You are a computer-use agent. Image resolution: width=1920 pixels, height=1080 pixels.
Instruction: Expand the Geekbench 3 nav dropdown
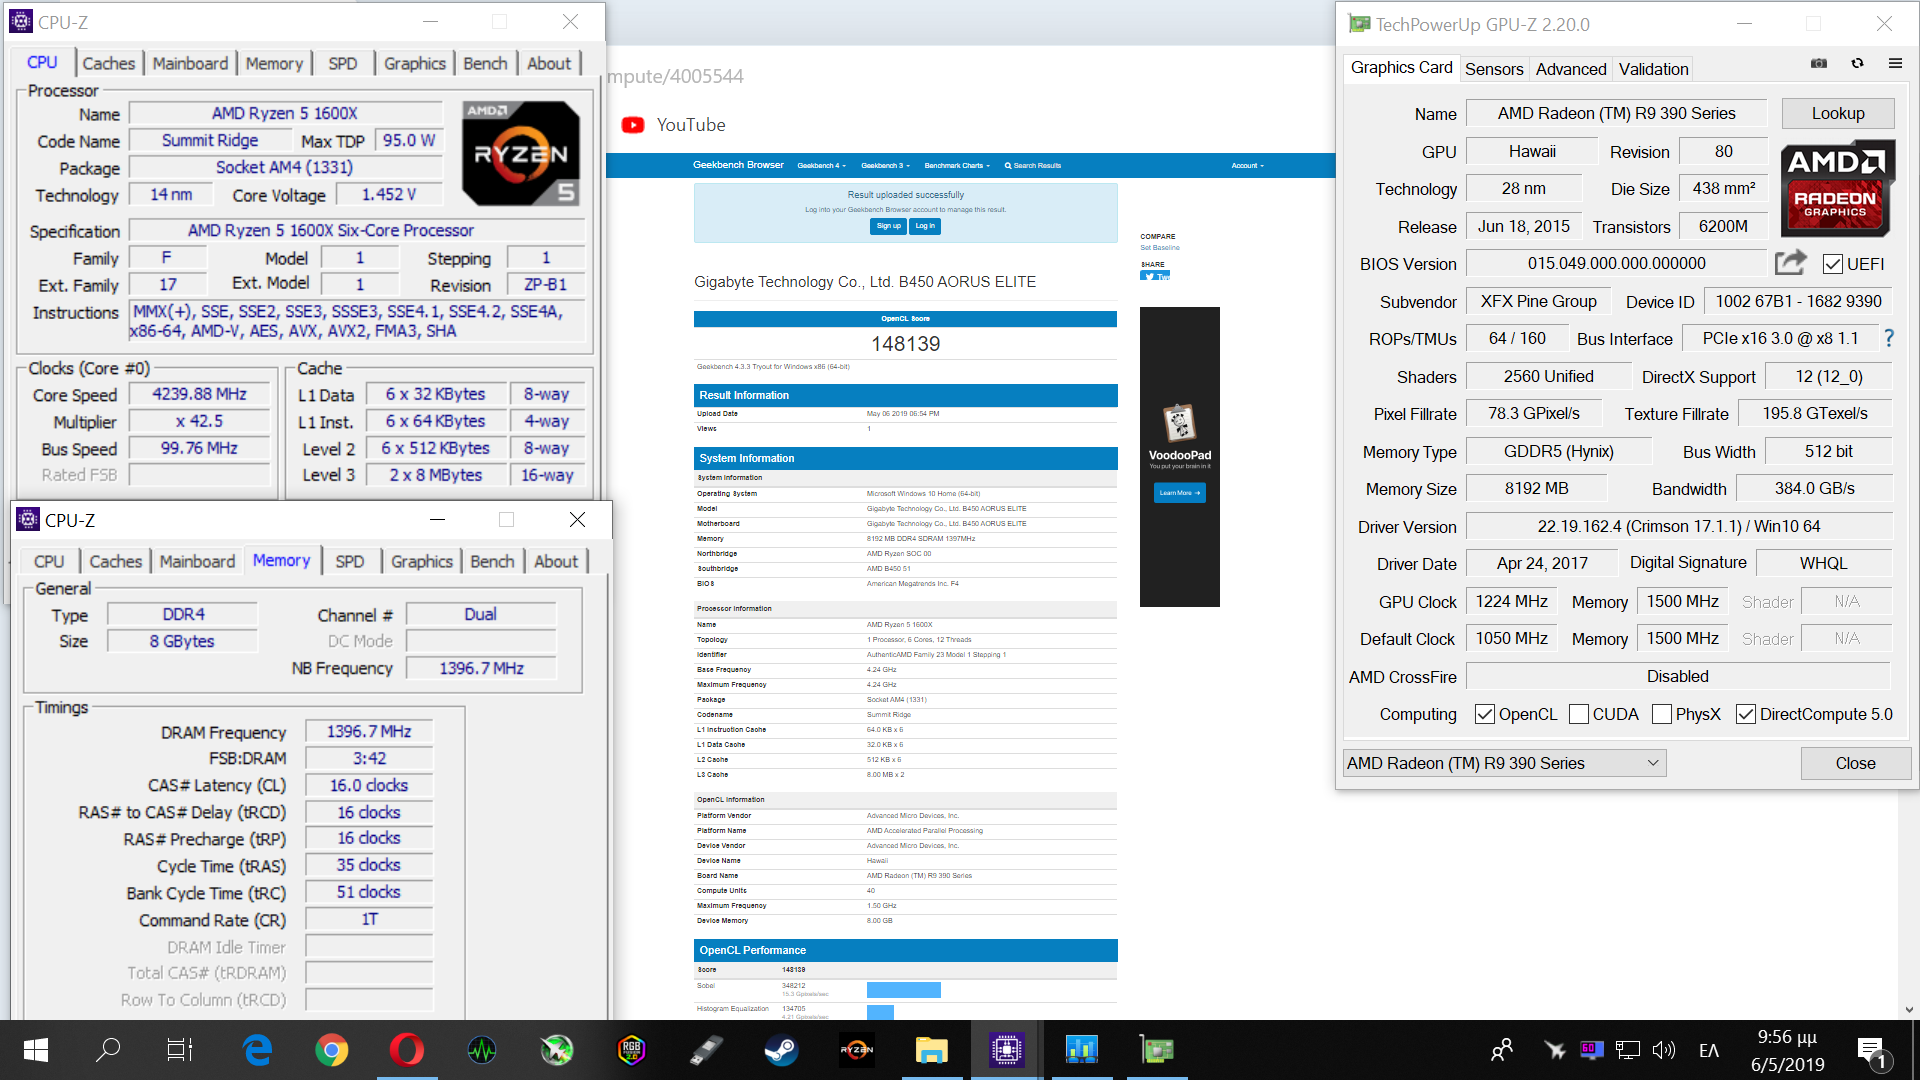885,166
